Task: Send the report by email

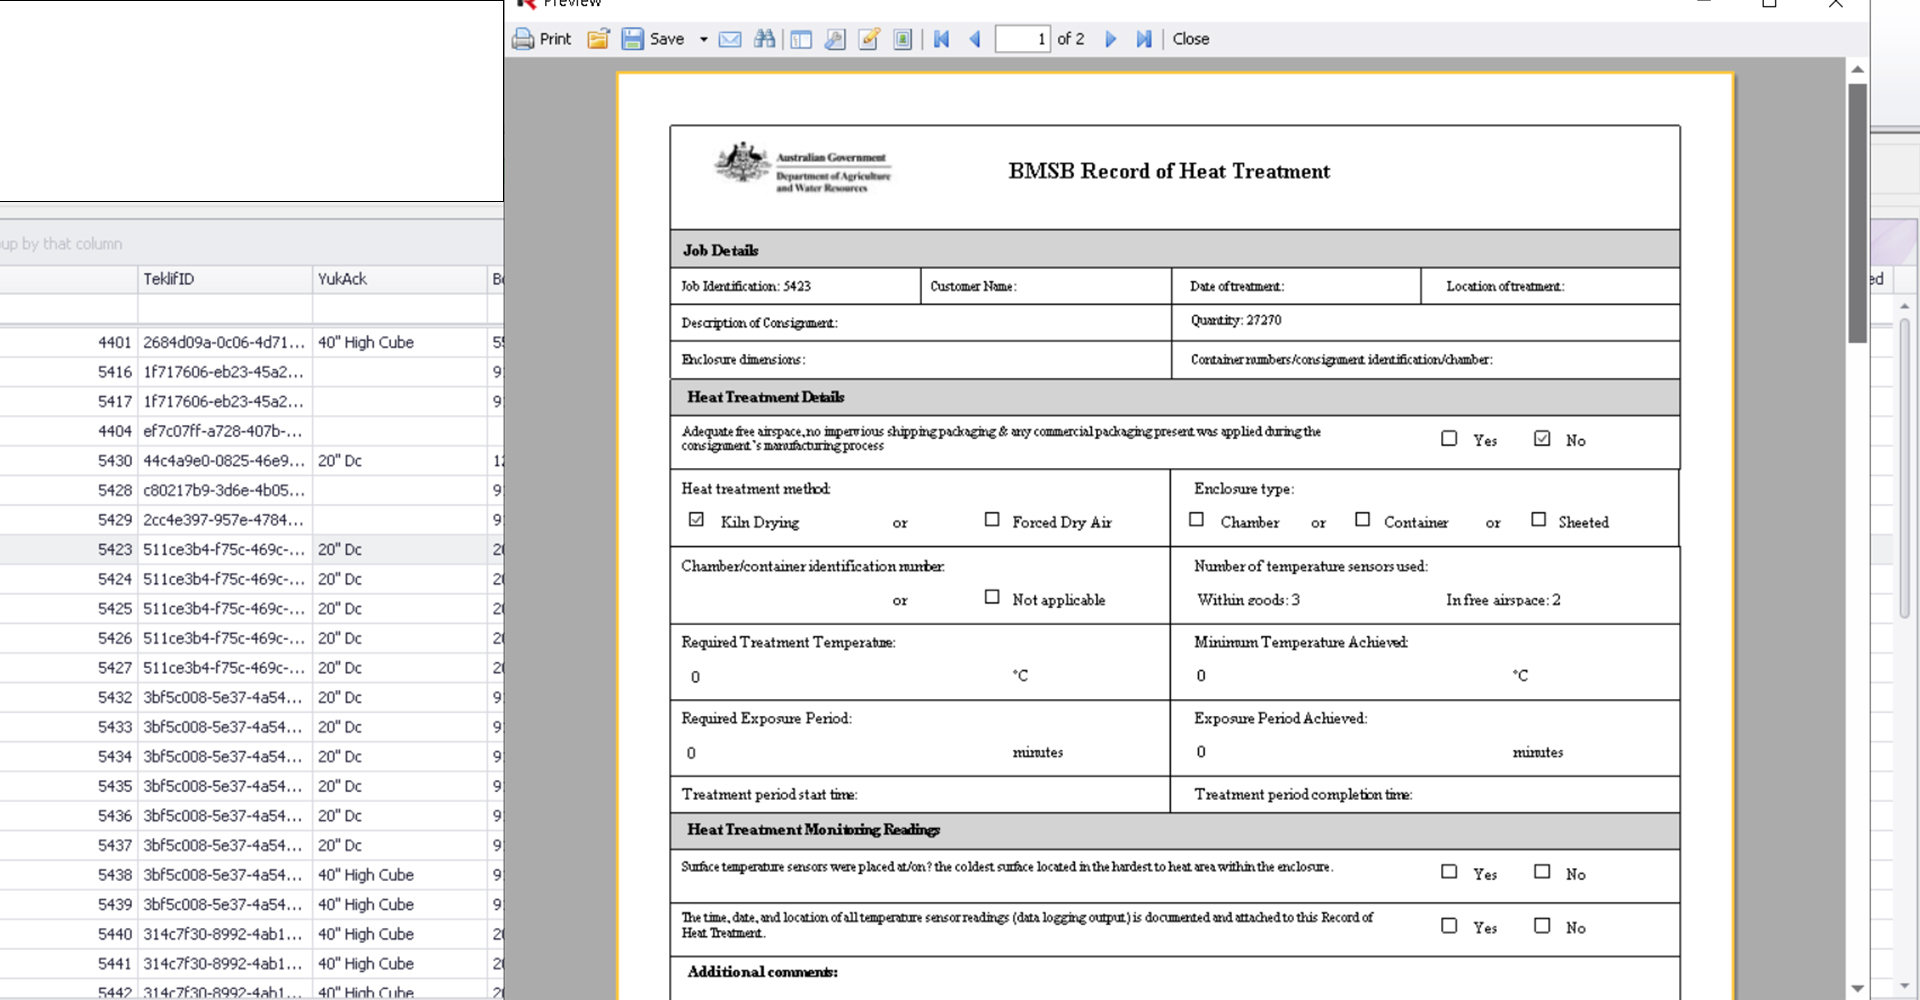Action: tap(730, 39)
